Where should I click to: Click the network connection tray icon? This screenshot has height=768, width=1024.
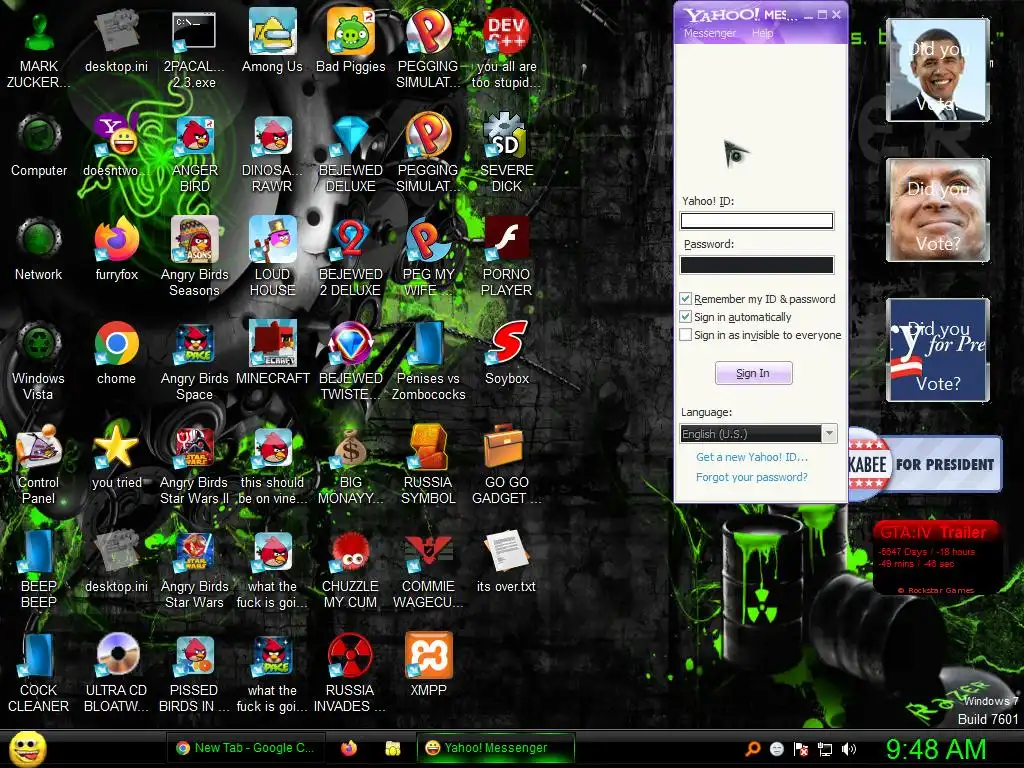click(x=825, y=749)
